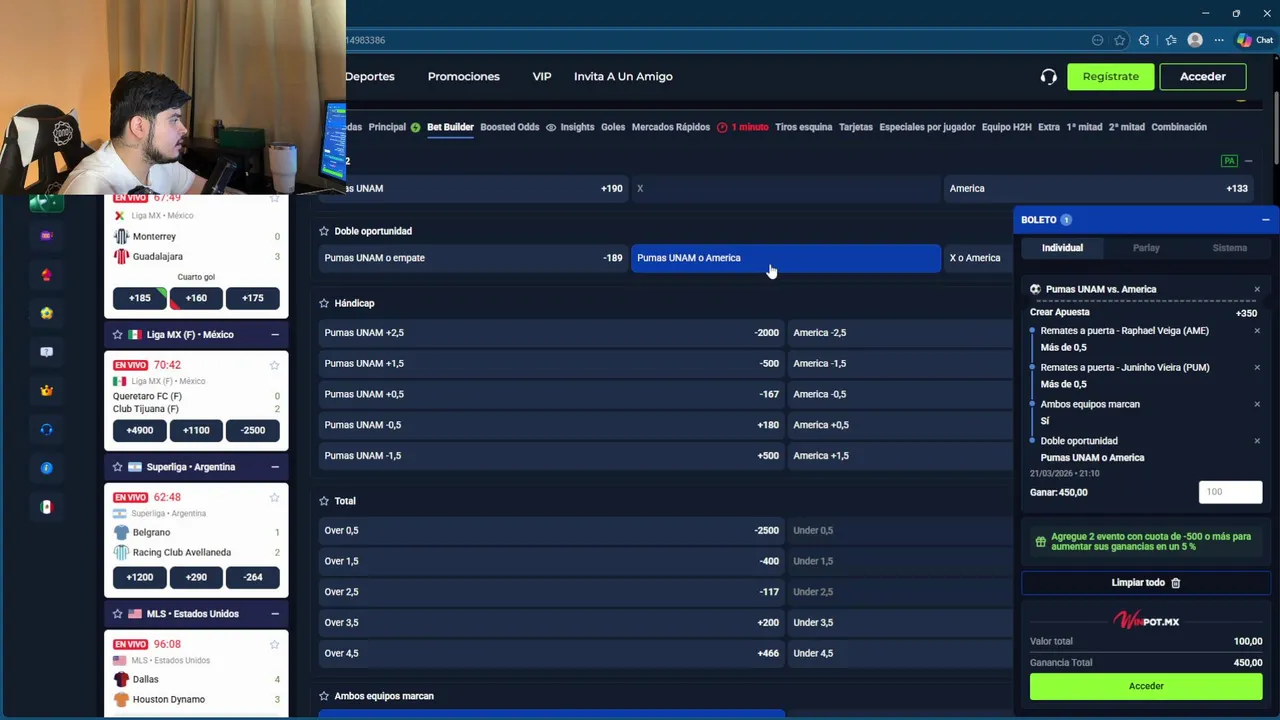Select Pumas UNAM o empate -189

click(473, 258)
